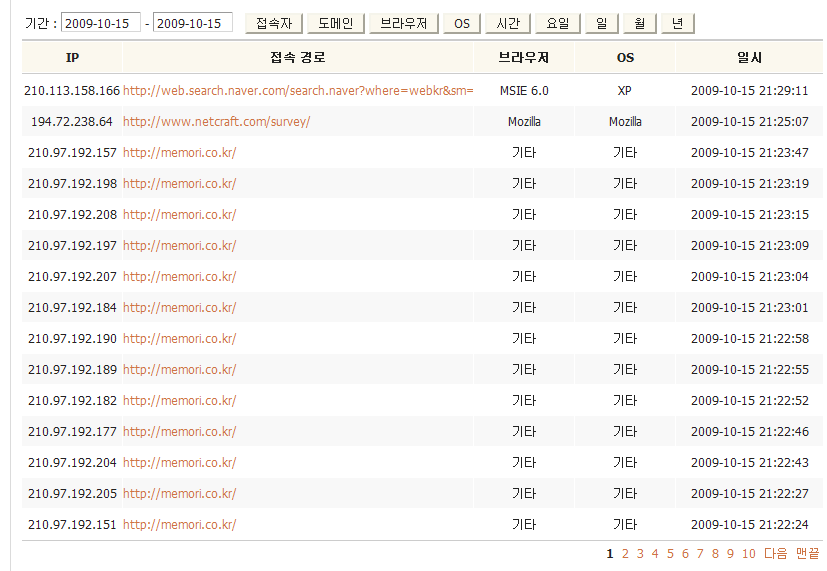Open the 시간 statistics button

(507, 23)
